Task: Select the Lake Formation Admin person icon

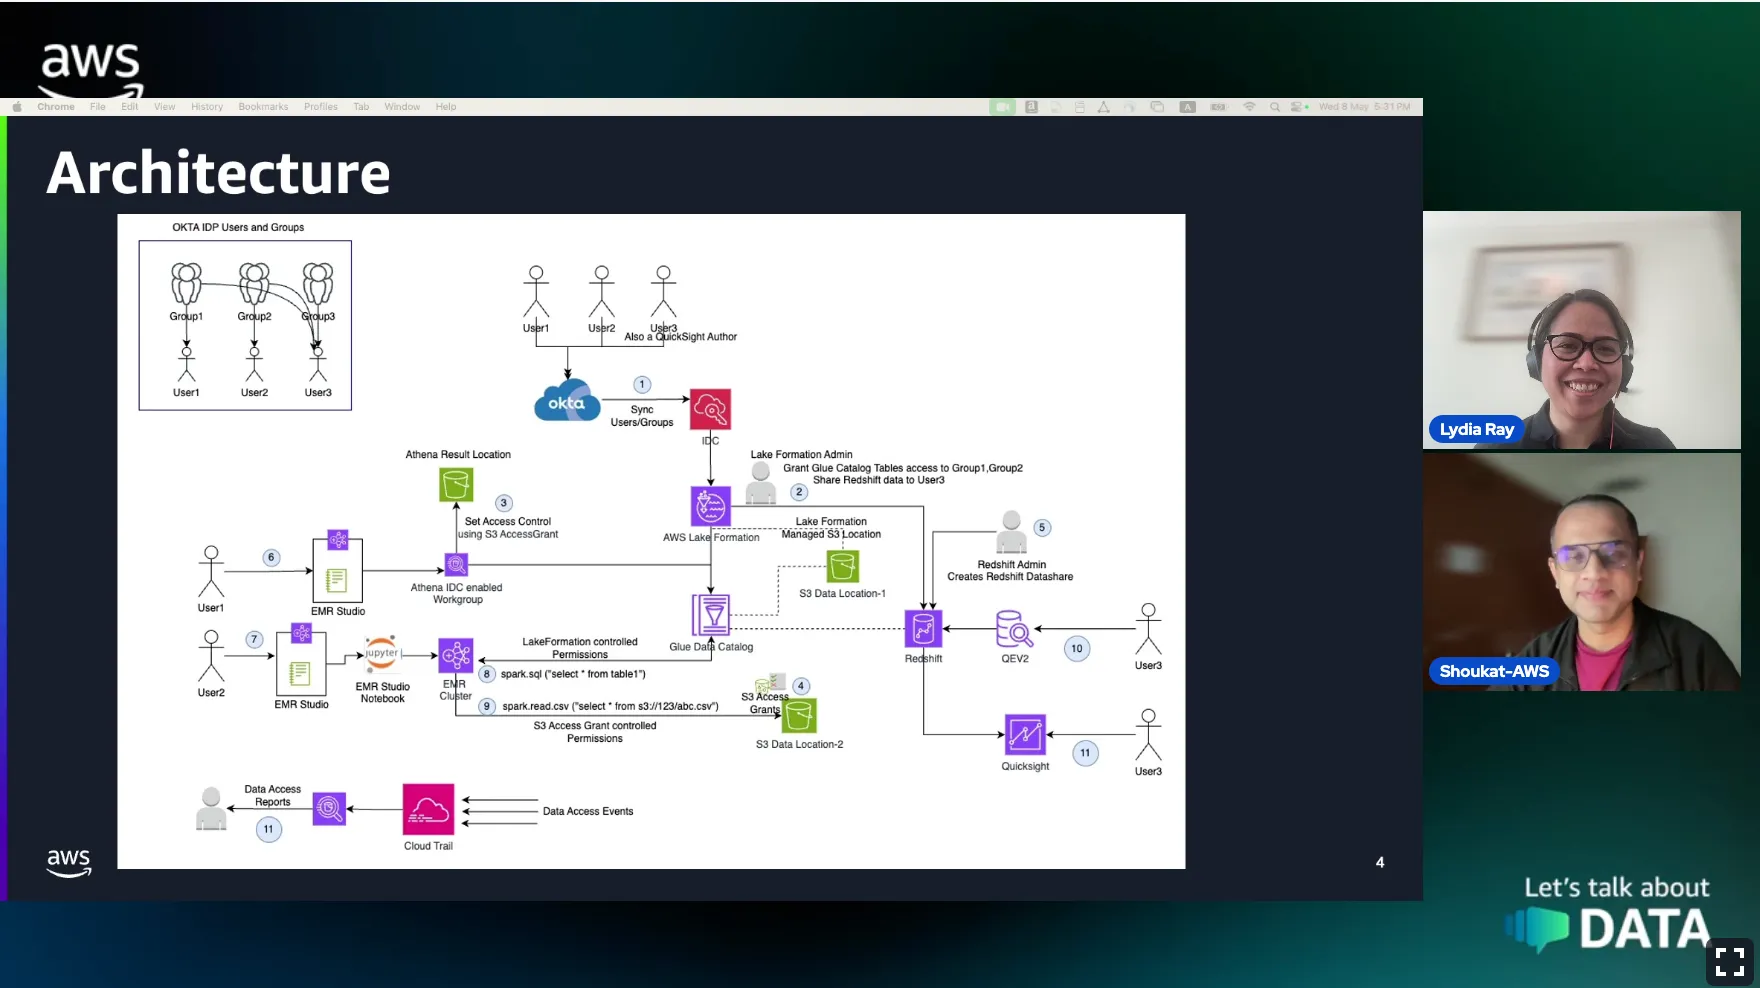Action: pyautogui.click(x=761, y=483)
